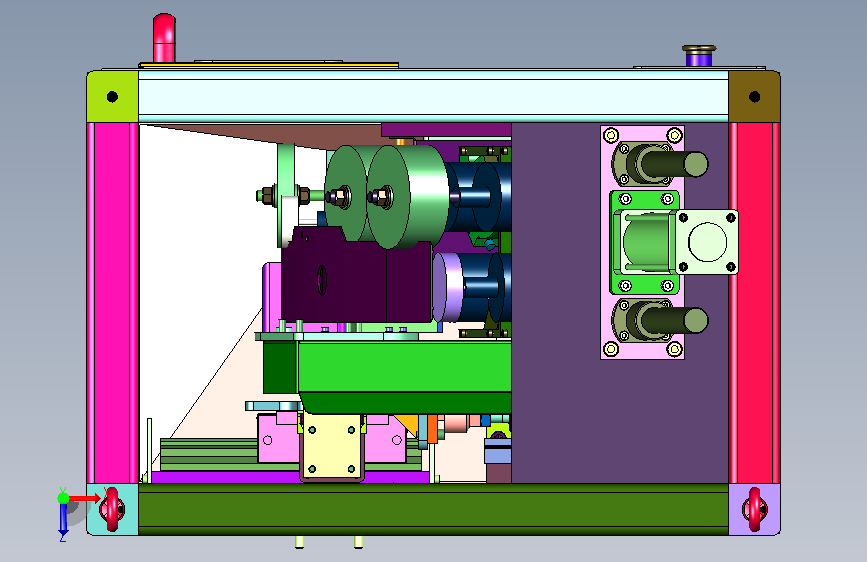Image resolution: width=867 pixels, height=562 pixels.
Task: Click the upper round connector on pink plate
Action: [658, 164]
